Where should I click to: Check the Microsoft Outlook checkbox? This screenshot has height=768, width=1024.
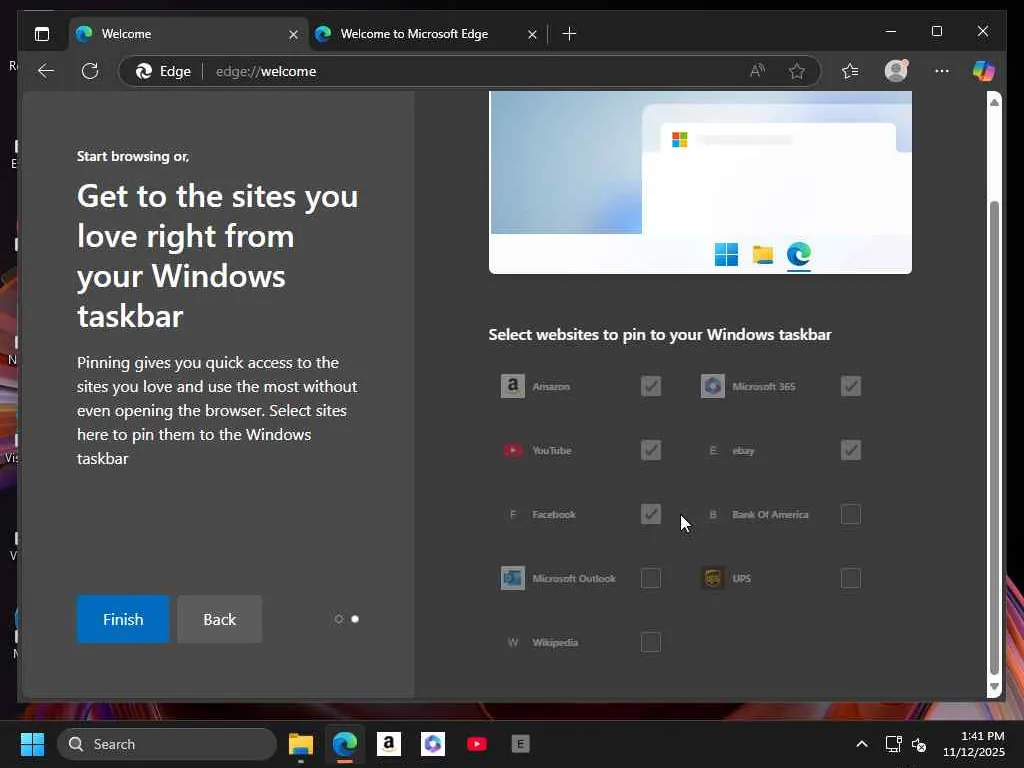click(650, 578)
